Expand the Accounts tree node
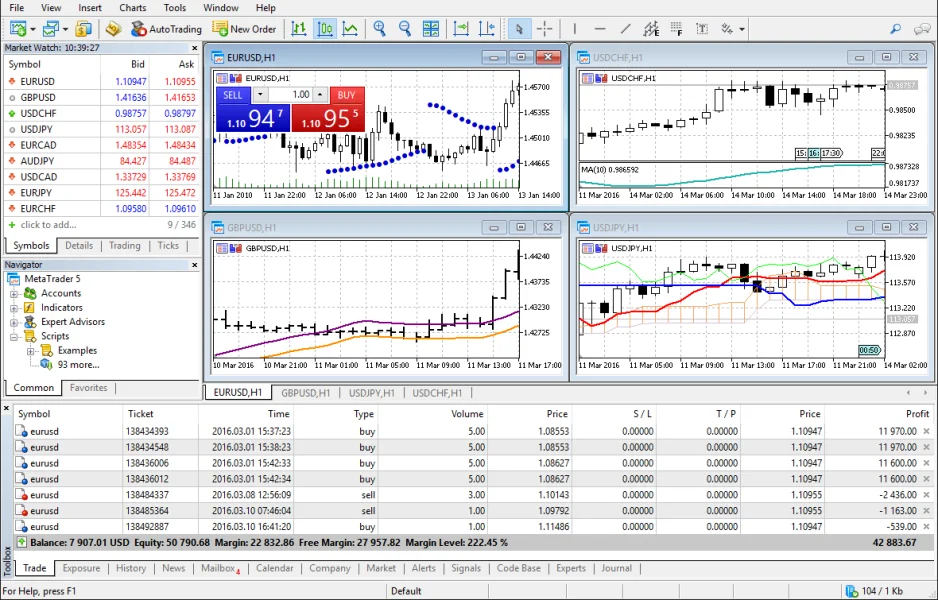 click(x=15, y=294)
